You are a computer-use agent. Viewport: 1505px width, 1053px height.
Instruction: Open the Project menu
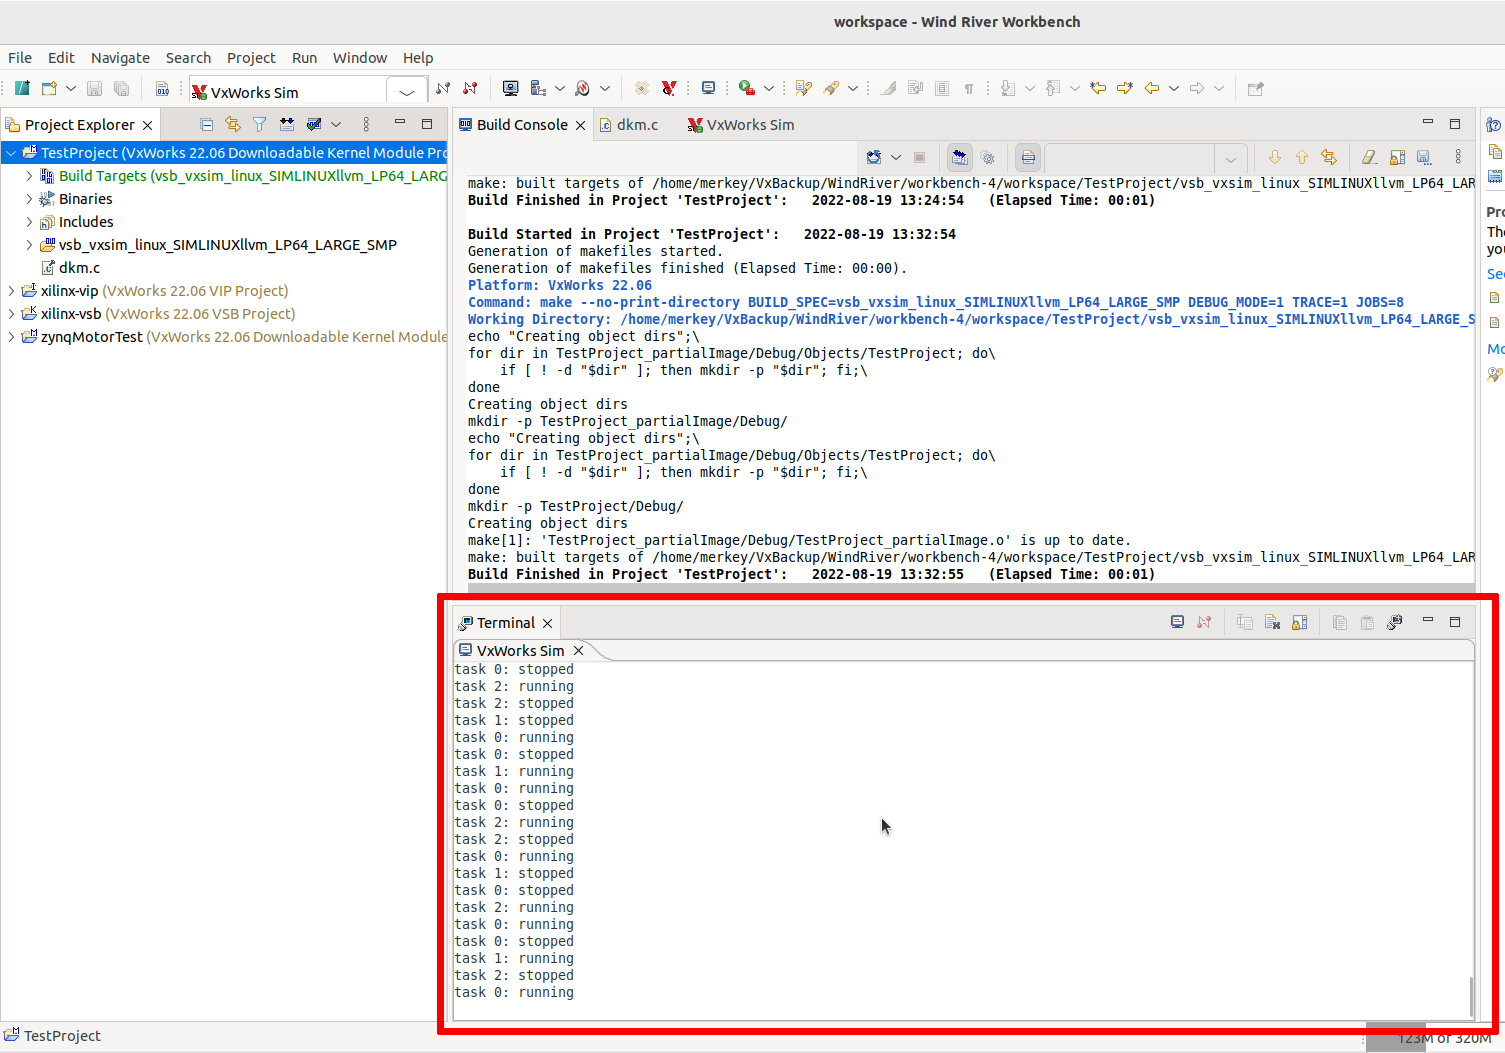pyautogui.click(x=250, y=57)
